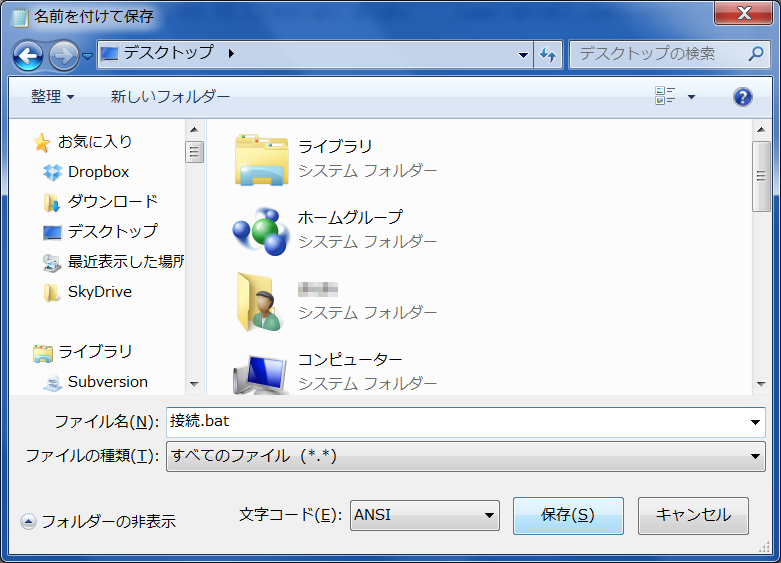Click the キャンセル button
The width and height of the screenshot is (781, 563).
693,516
